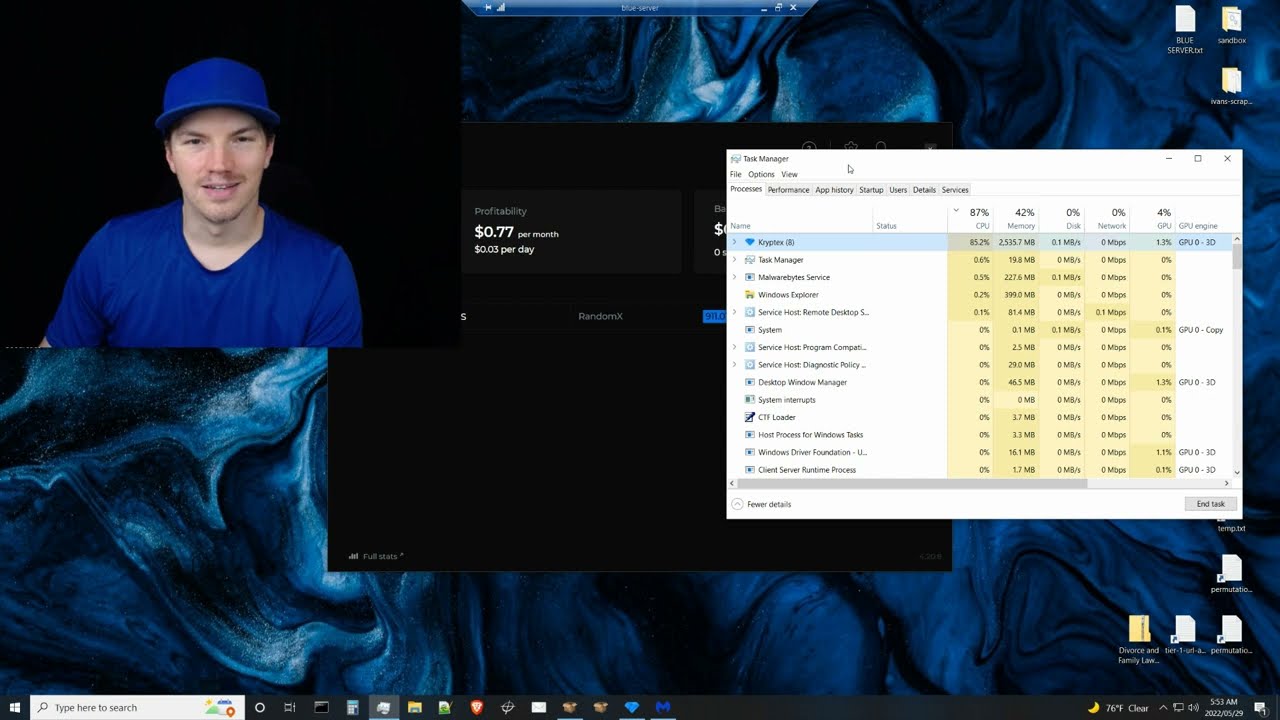Select the Divorce and Family Law desktop folder
Screen dimensions: 1280x720
(x=1139, y=640)
